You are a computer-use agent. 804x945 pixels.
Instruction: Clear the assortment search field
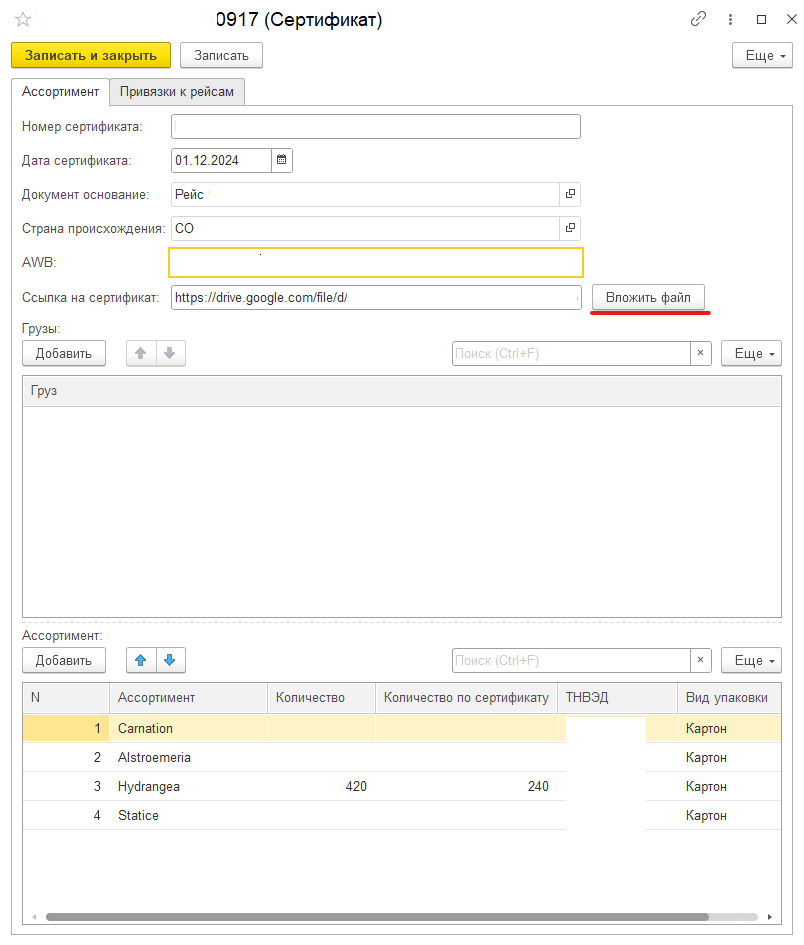pos(701,660)
